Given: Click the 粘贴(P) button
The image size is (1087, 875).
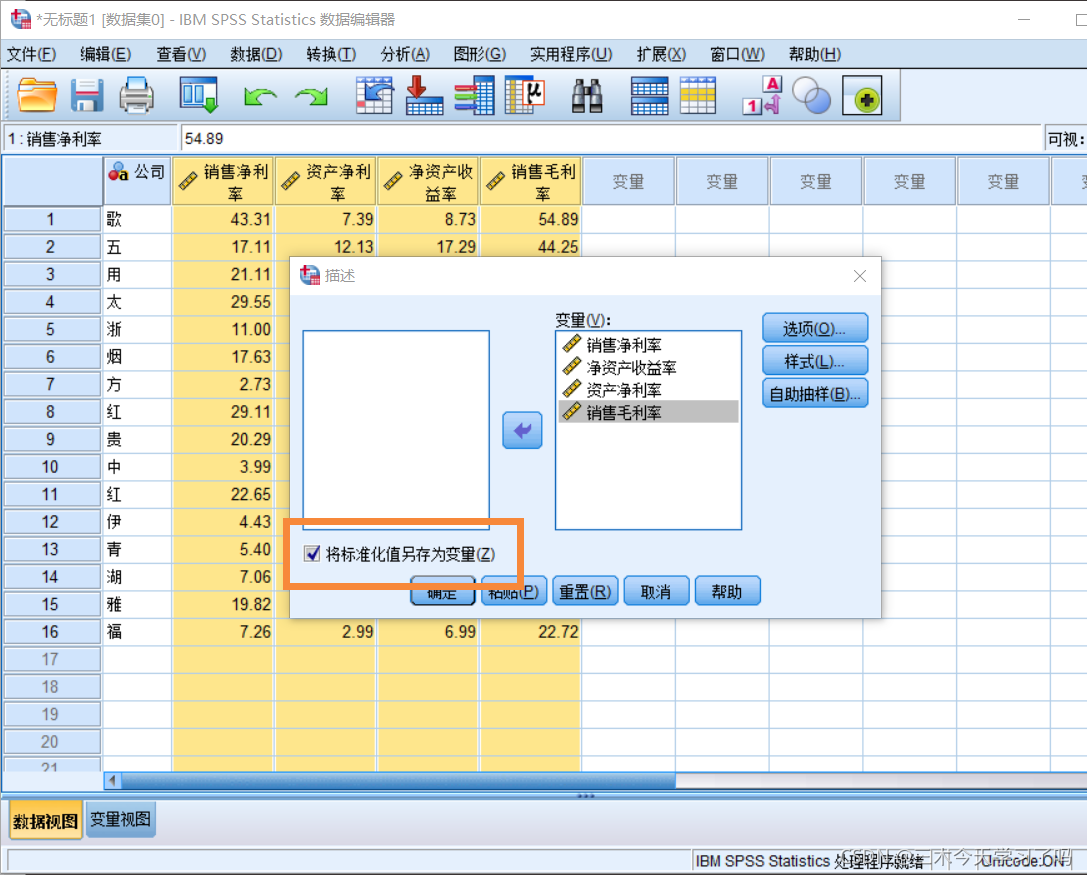Looking at the screenshot, I should [x=514, y=591].
